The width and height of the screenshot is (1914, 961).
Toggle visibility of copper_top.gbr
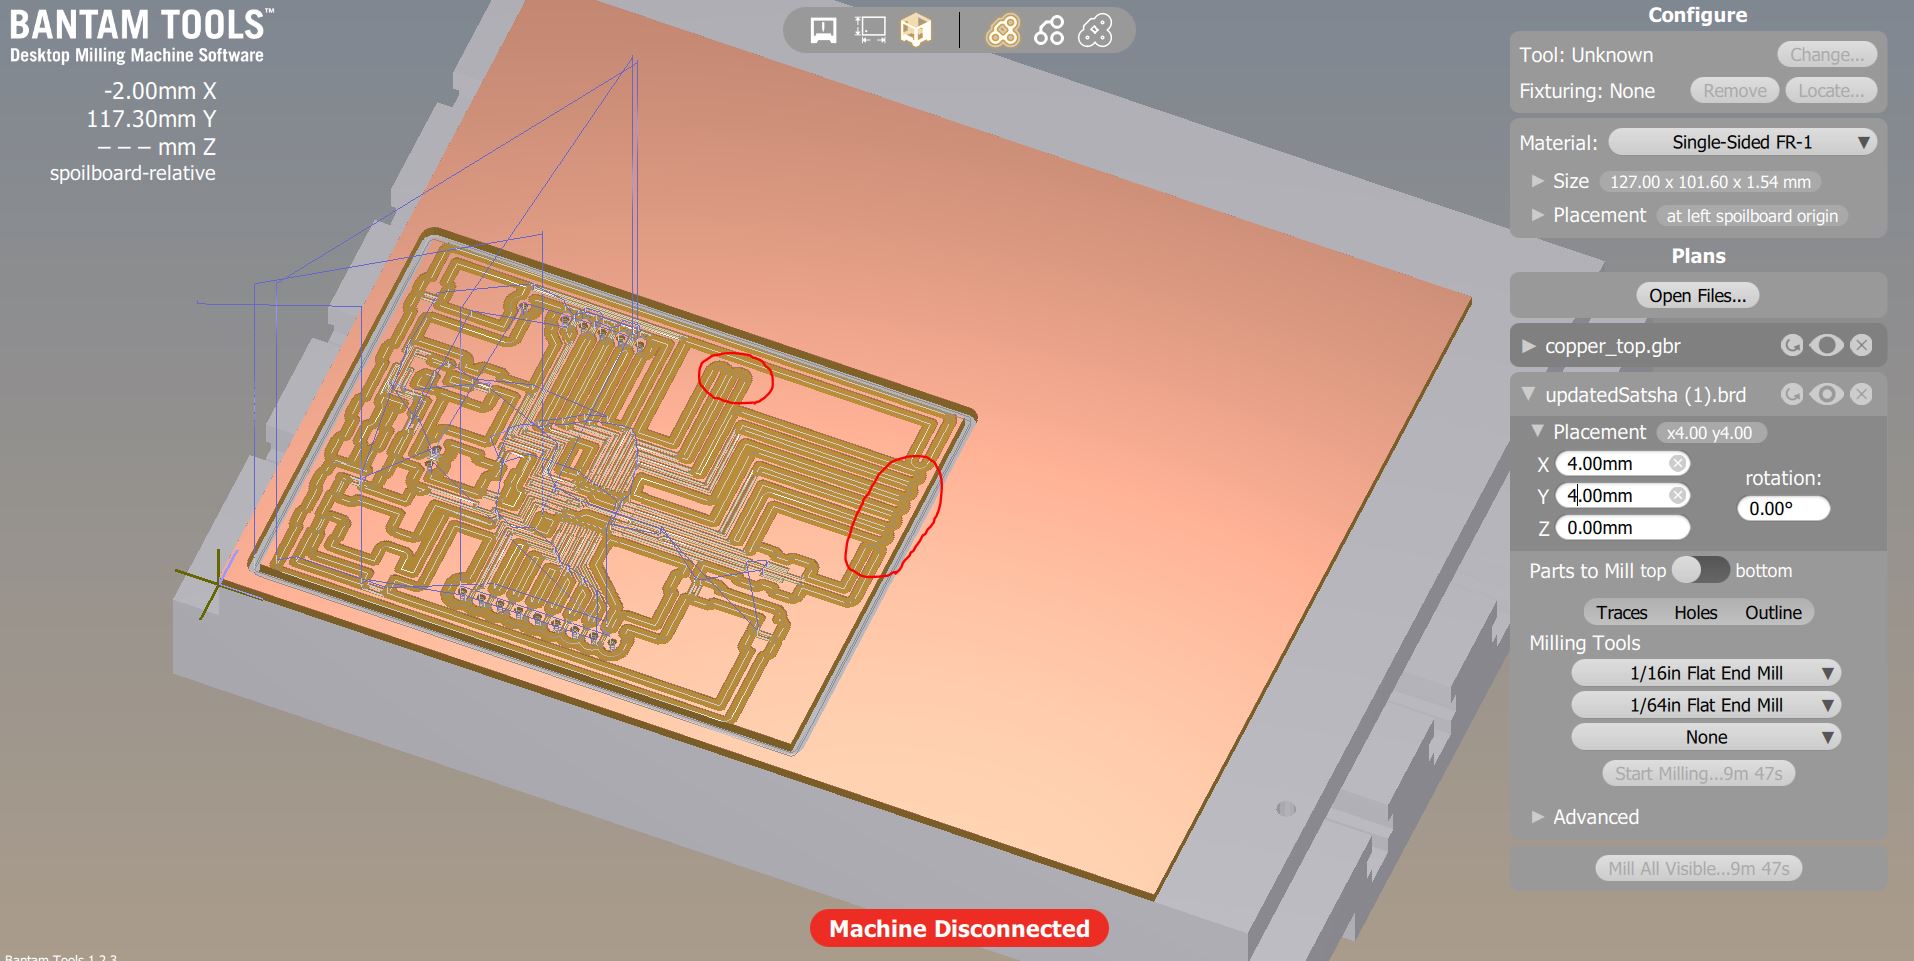tap(1826, 345)
